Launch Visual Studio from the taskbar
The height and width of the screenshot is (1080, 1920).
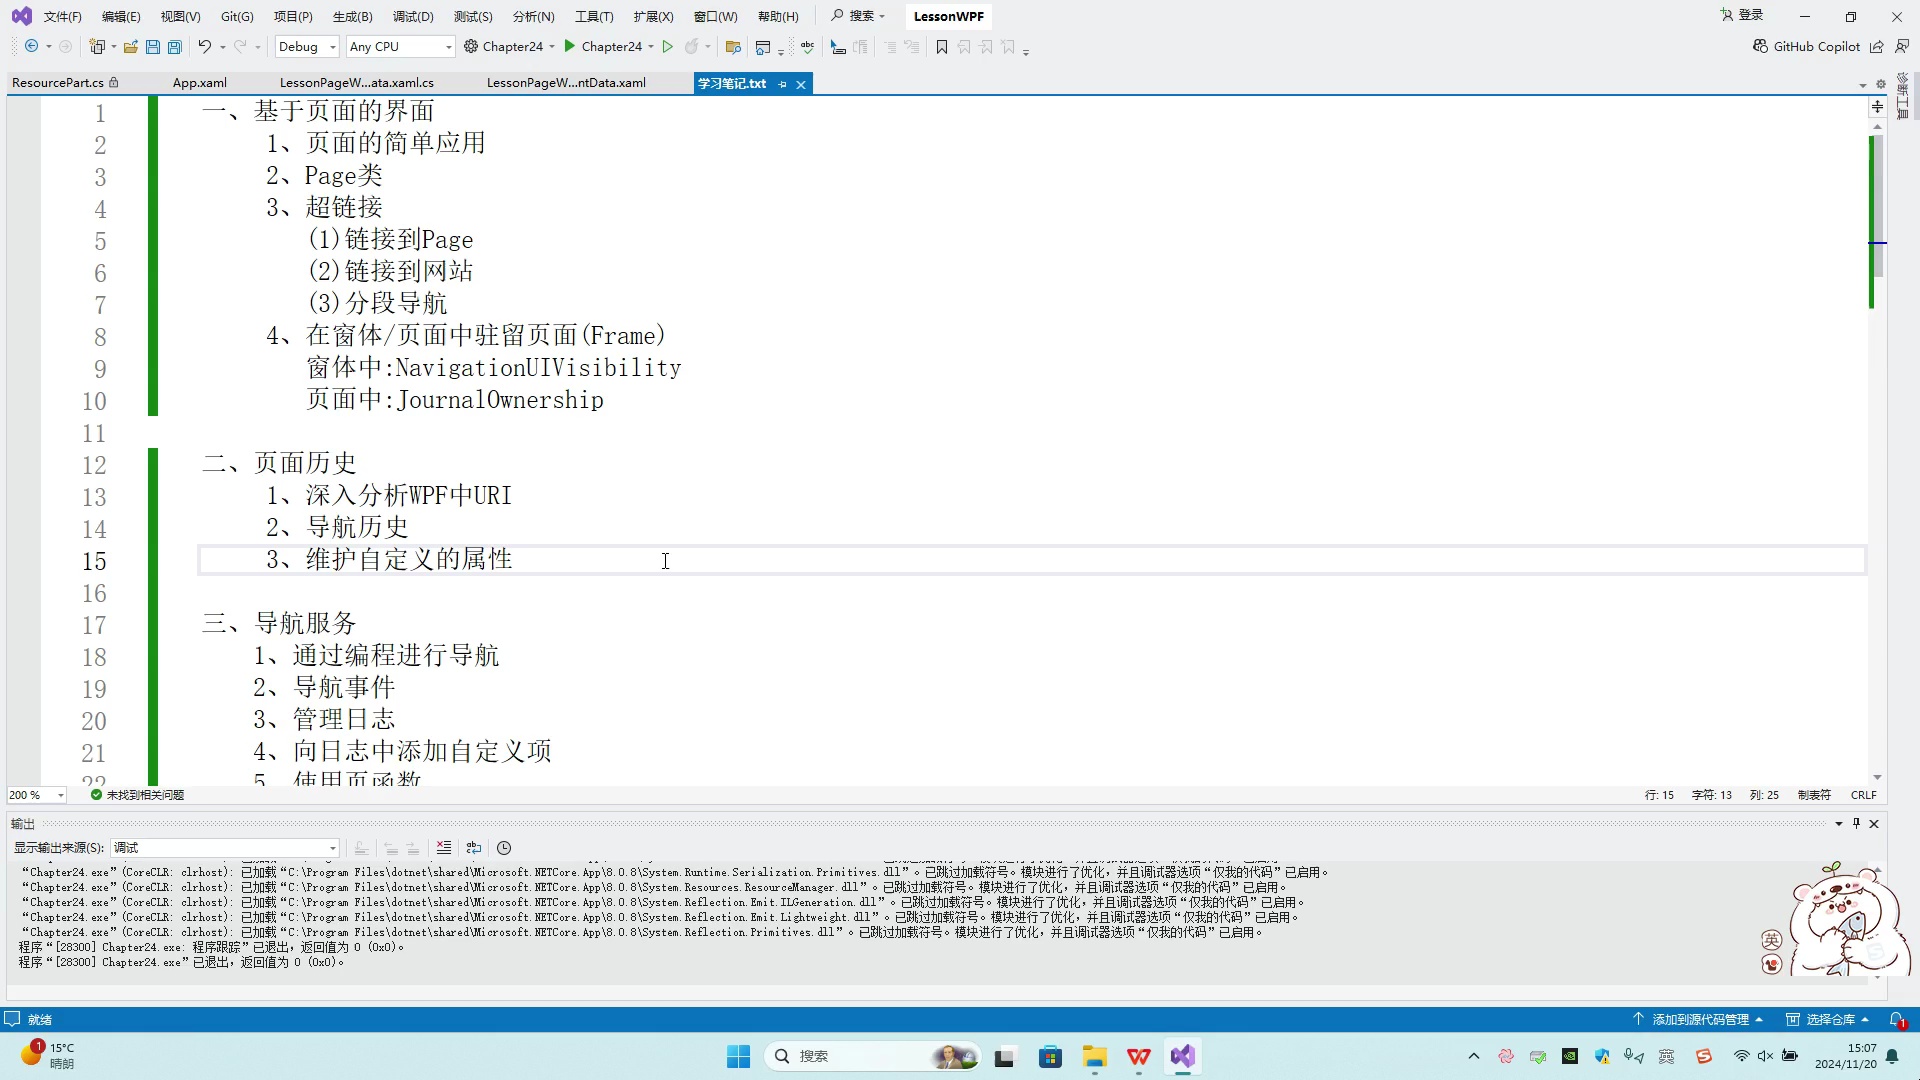[1183, 1056]
